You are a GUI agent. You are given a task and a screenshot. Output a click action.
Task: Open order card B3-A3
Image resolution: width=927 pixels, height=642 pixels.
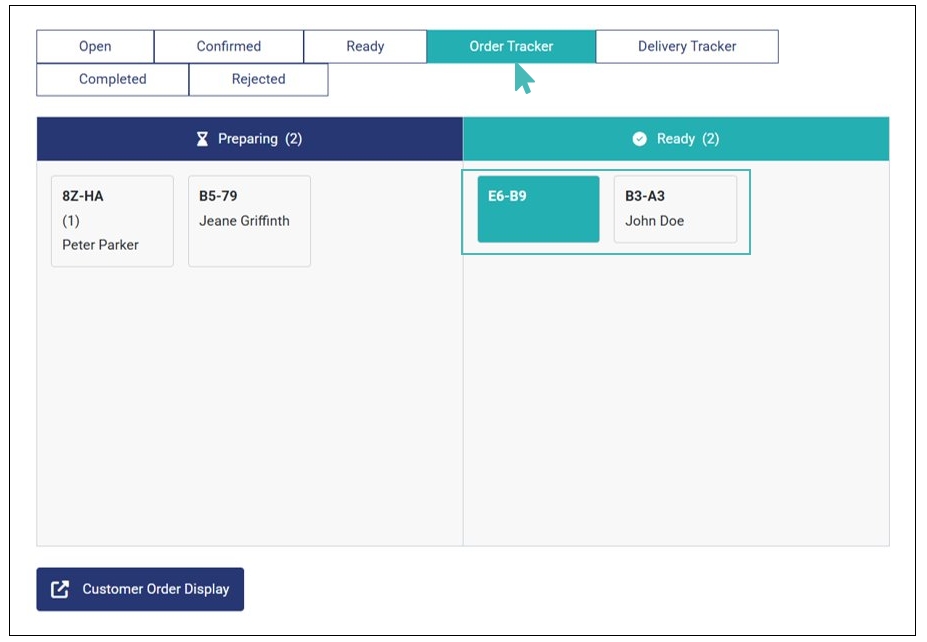(x=675, y=209)
